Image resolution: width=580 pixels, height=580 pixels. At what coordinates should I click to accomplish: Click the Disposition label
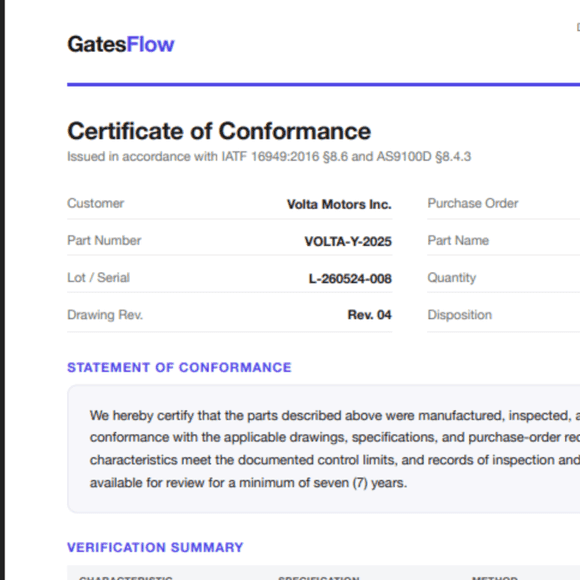pyautogui.click(x=460, y=315)
